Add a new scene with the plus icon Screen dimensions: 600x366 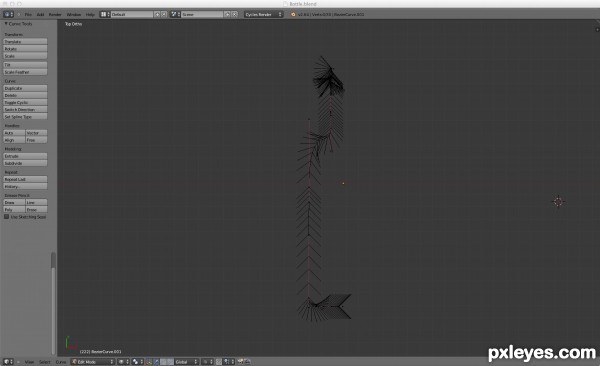227,14
